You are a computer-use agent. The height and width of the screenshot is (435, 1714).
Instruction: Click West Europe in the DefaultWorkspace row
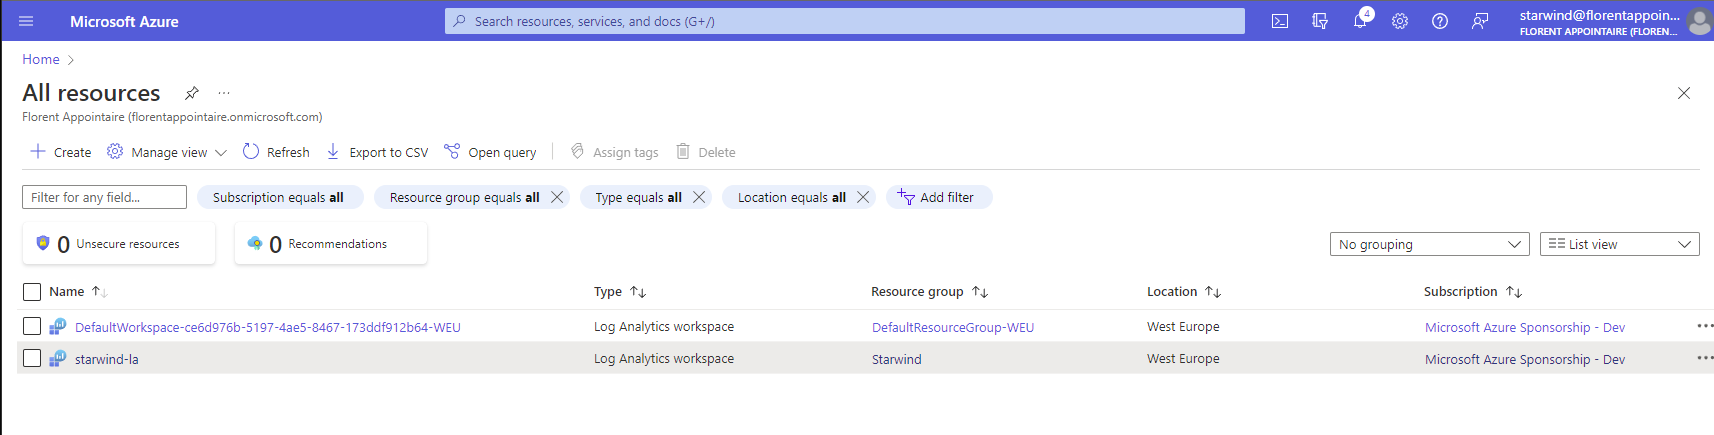pos(1183,326)
